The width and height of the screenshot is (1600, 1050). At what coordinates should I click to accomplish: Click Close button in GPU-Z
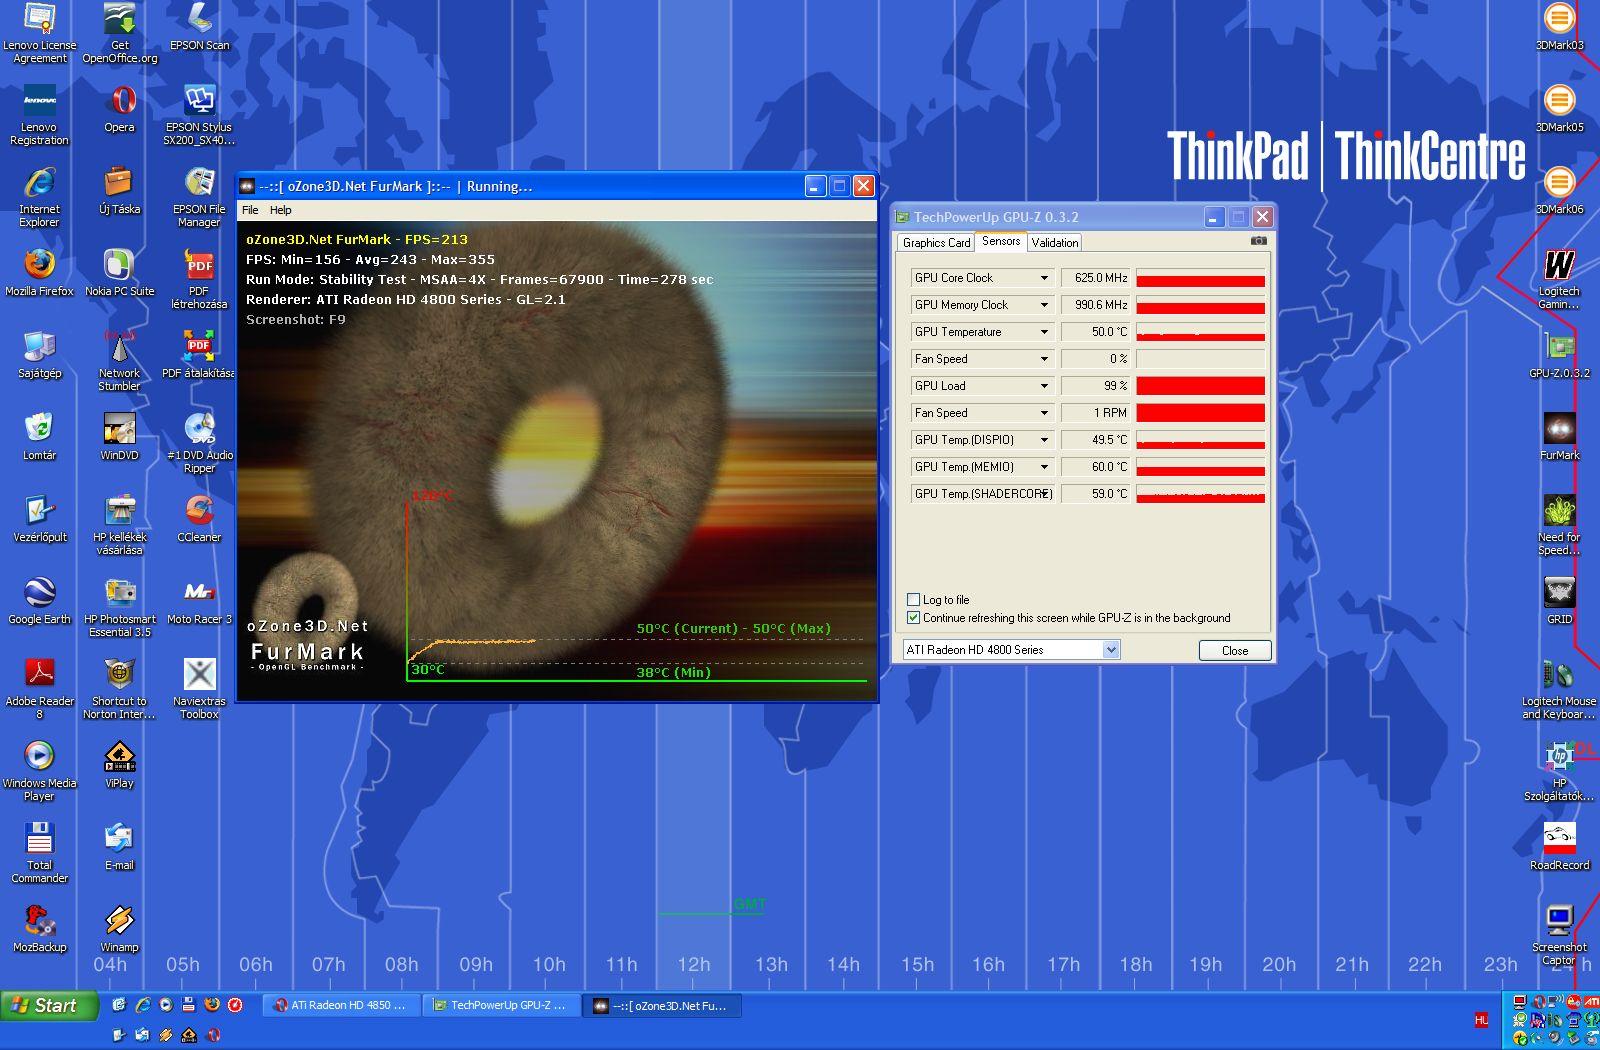[x=1235, y=650]
